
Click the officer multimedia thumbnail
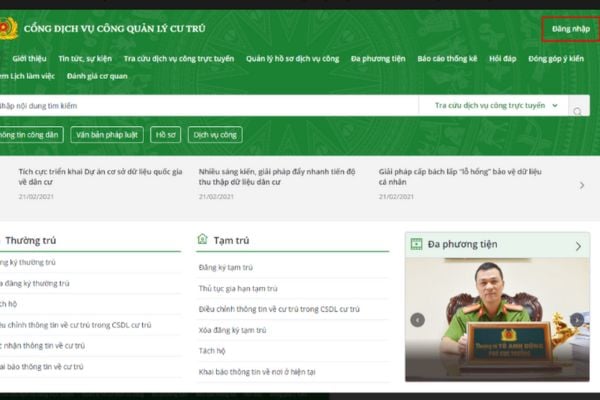[x=497, y=320]
